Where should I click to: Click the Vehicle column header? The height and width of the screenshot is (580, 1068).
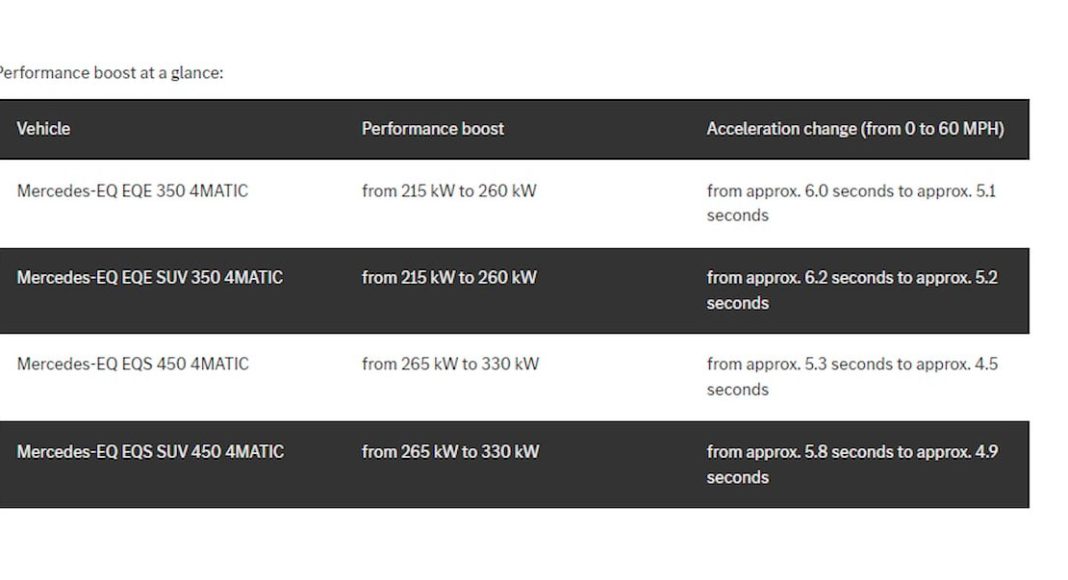pyautogui.click(x=43, y=129)
